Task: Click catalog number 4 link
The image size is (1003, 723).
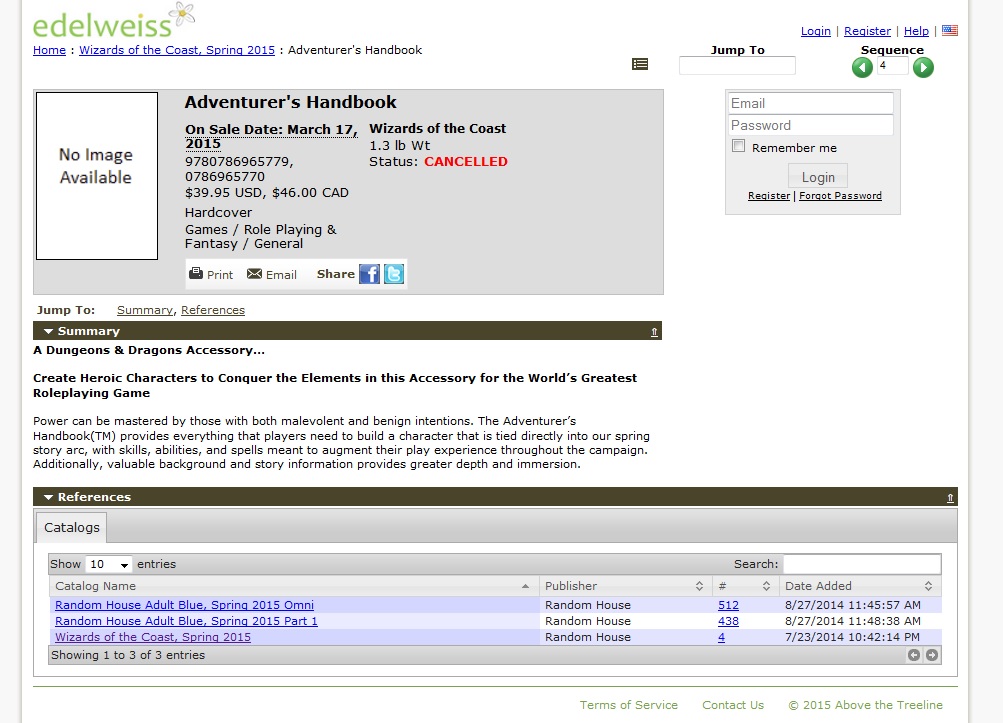Action: pos(722,637)
